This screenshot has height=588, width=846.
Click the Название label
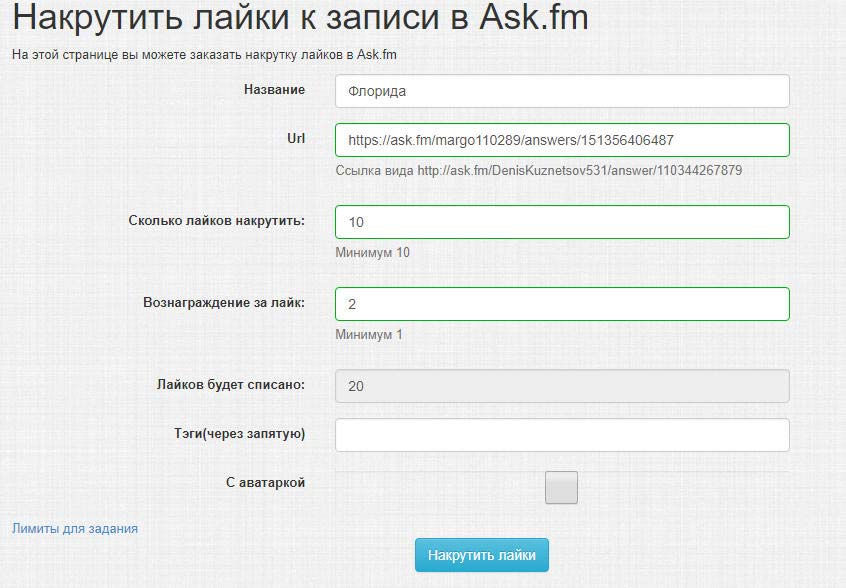point(274,90)
